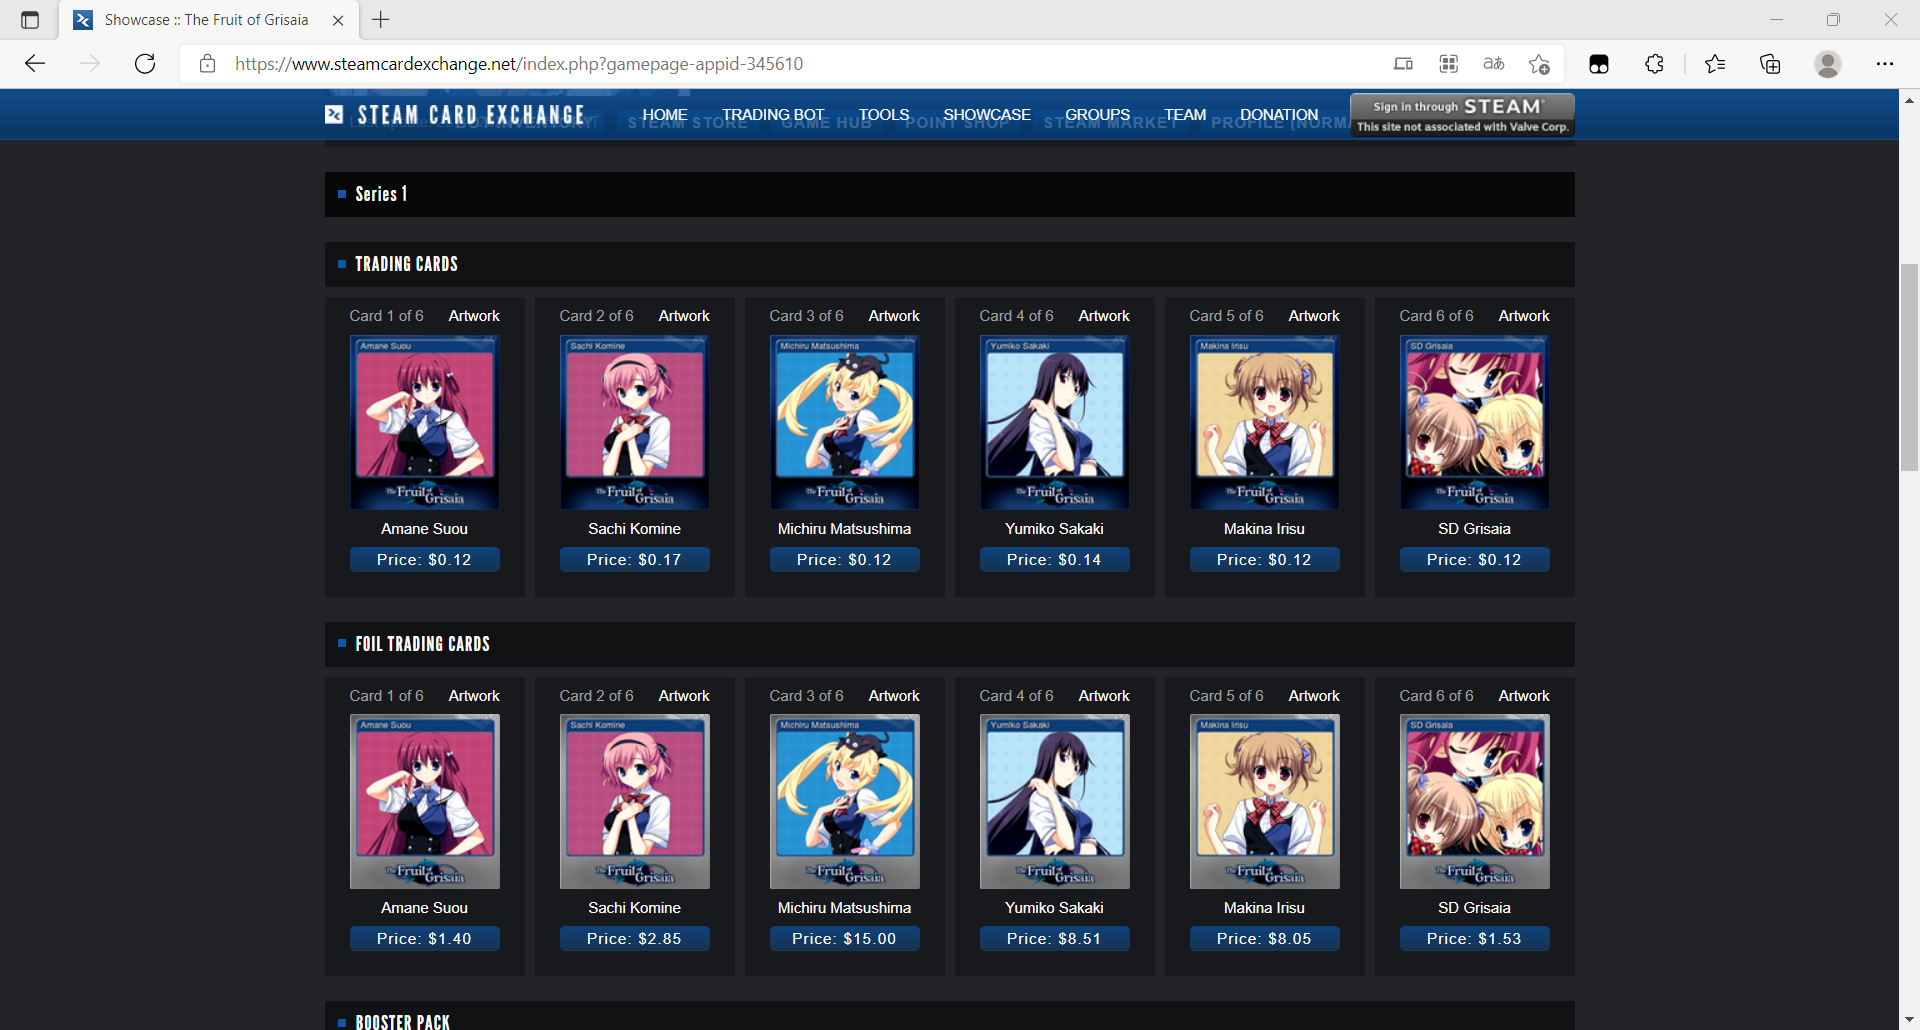
Task: Open Artwork link for Card 3 trading card
Action: click(894, 316)
